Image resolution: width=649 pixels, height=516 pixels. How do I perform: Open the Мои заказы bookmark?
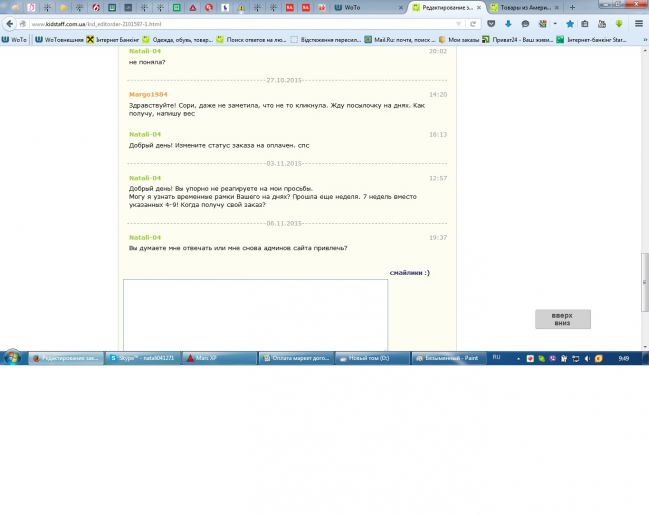458,40
